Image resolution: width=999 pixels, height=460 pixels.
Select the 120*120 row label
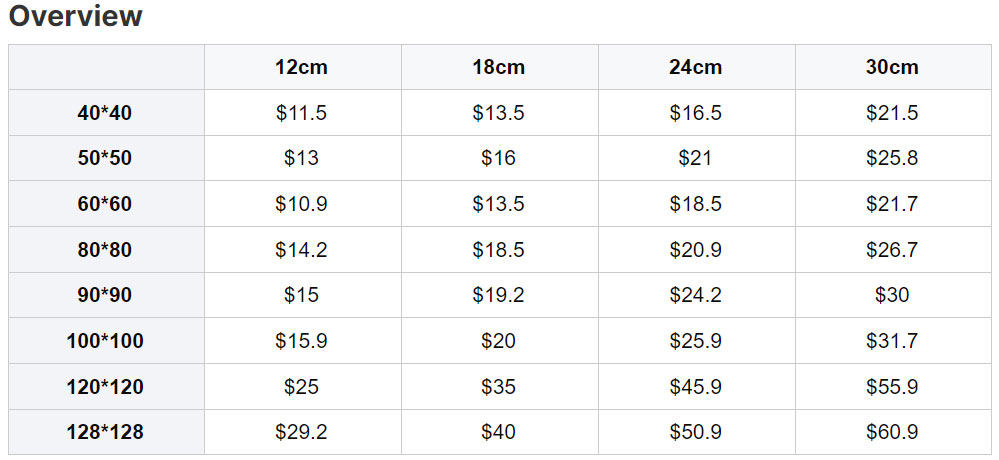click(x=106, y=387)
